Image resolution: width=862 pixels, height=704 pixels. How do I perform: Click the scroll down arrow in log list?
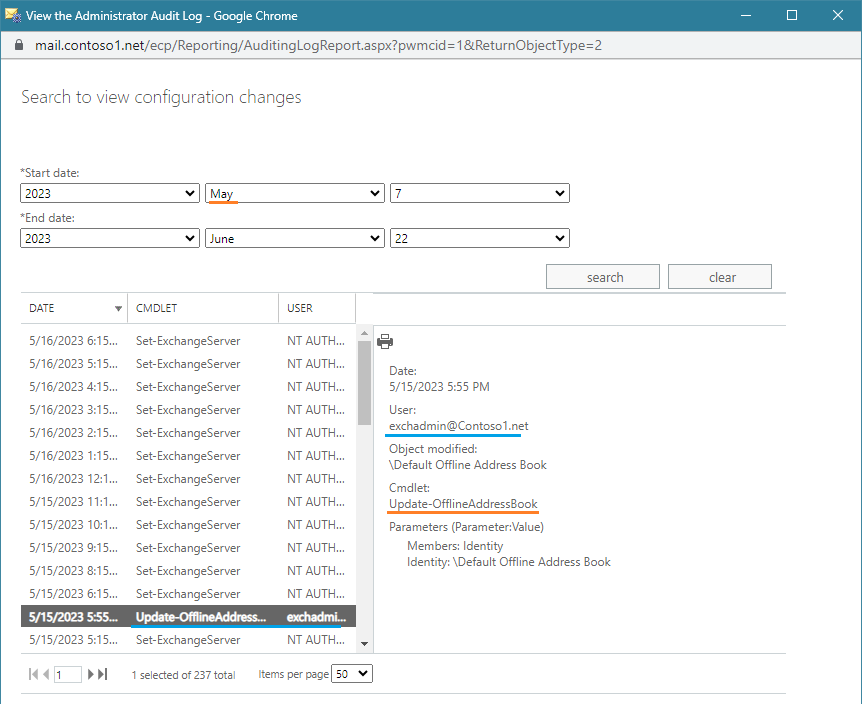click(364, 644)
